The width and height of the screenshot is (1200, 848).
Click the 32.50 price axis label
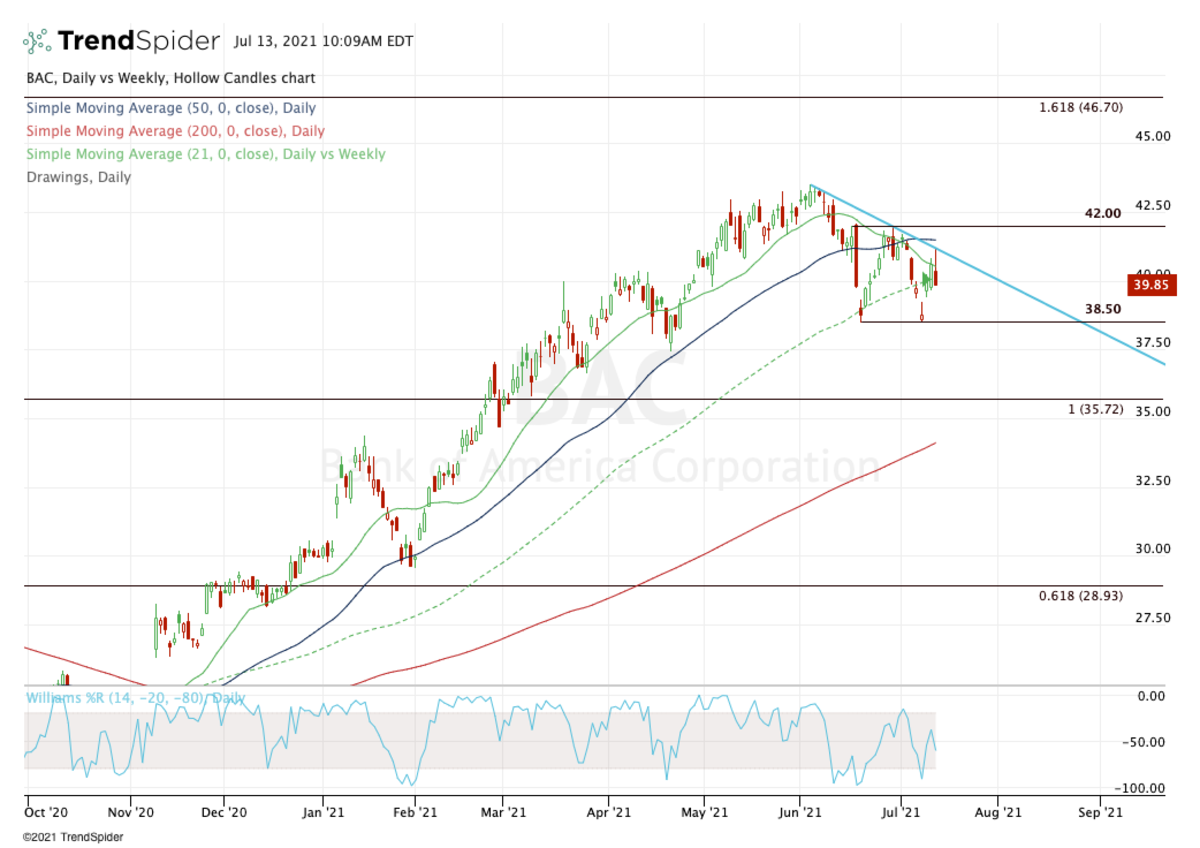[1151, 480]
